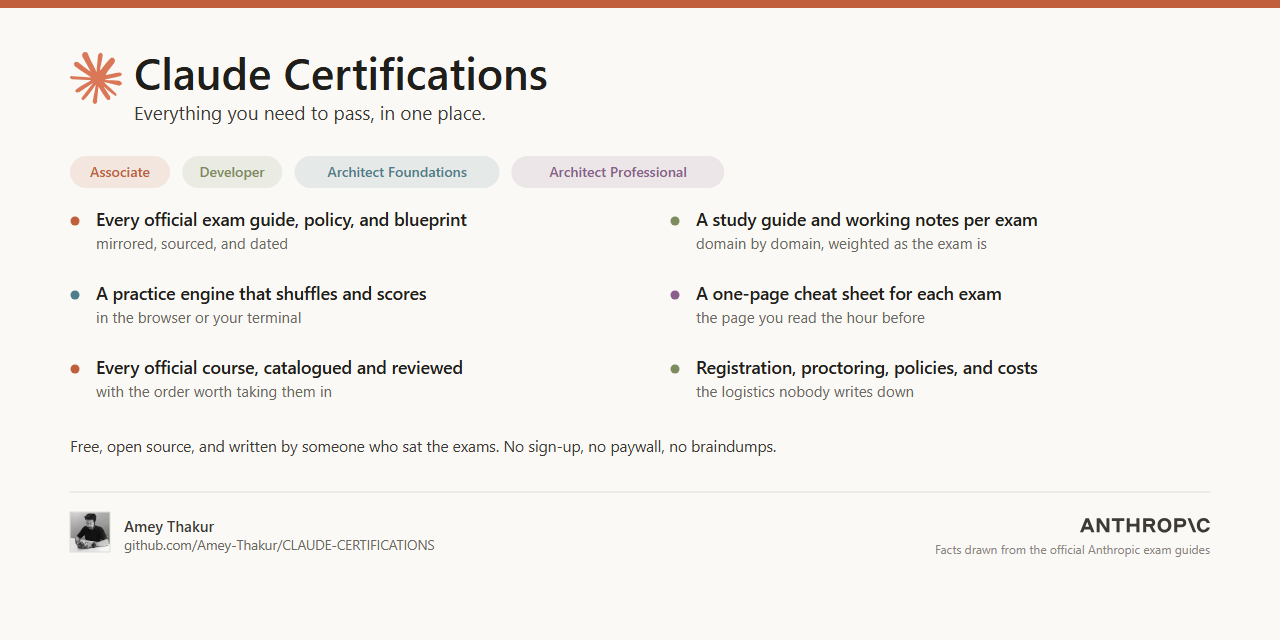Select the Architect Foundations pill
The height and width of the screenshot is (640, 1280).
[397, 172]
